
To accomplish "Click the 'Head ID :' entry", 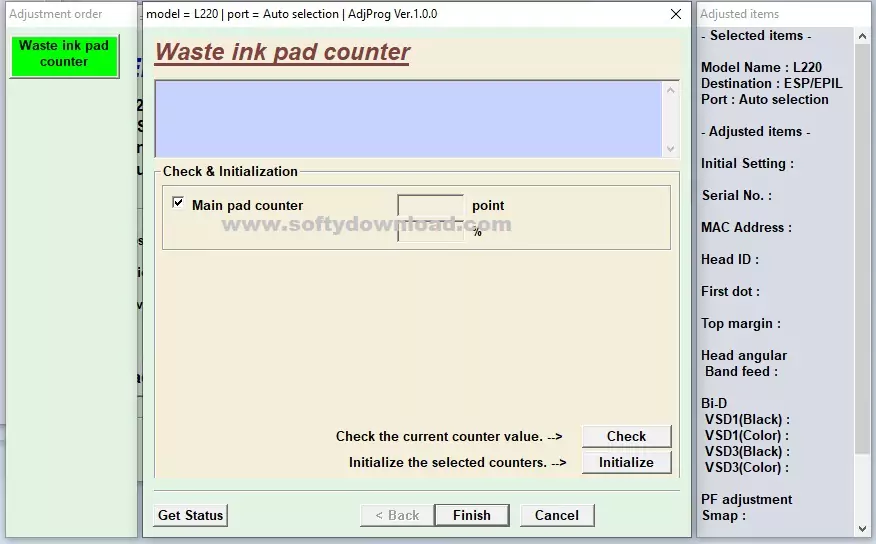I will (x=730, y=260).
